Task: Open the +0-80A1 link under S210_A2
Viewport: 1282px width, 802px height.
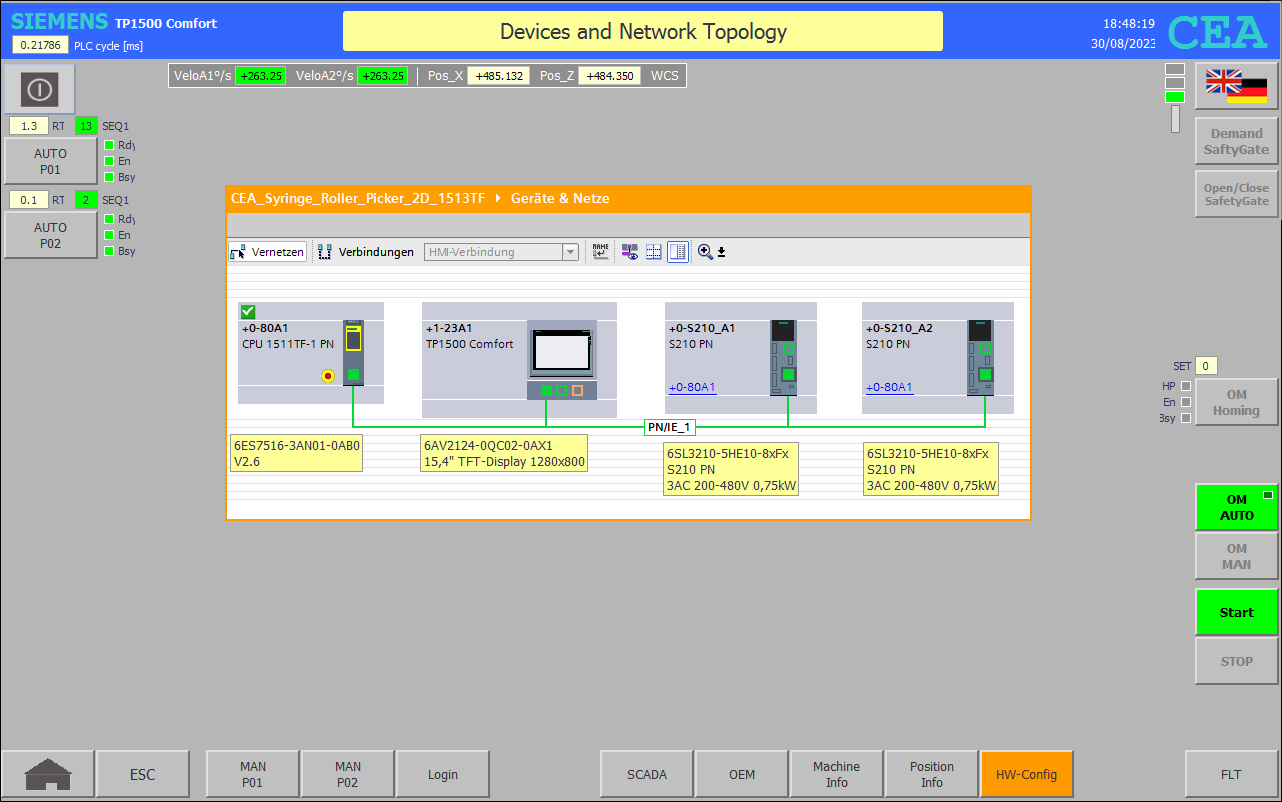Action: (889, 387)
